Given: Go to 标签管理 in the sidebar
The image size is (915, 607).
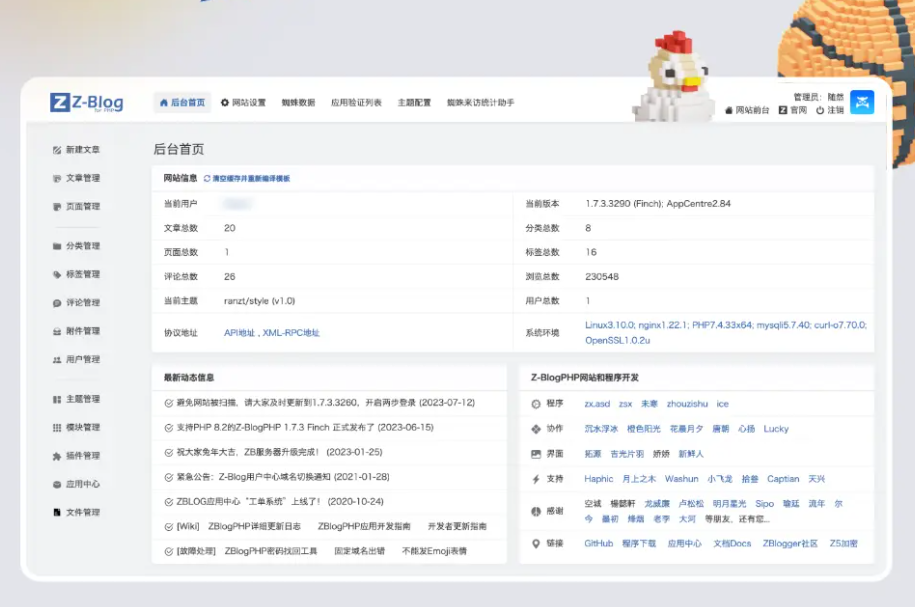Looking at the screenshot, I should pos(76,274).
